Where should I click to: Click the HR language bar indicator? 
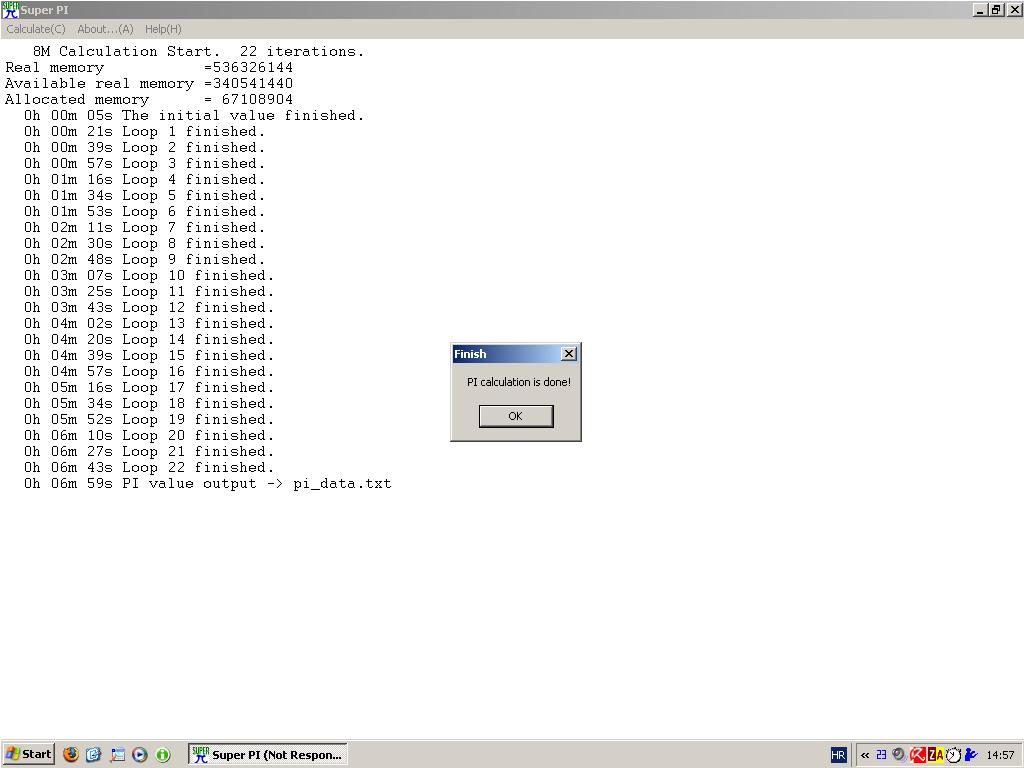(839, 755)
